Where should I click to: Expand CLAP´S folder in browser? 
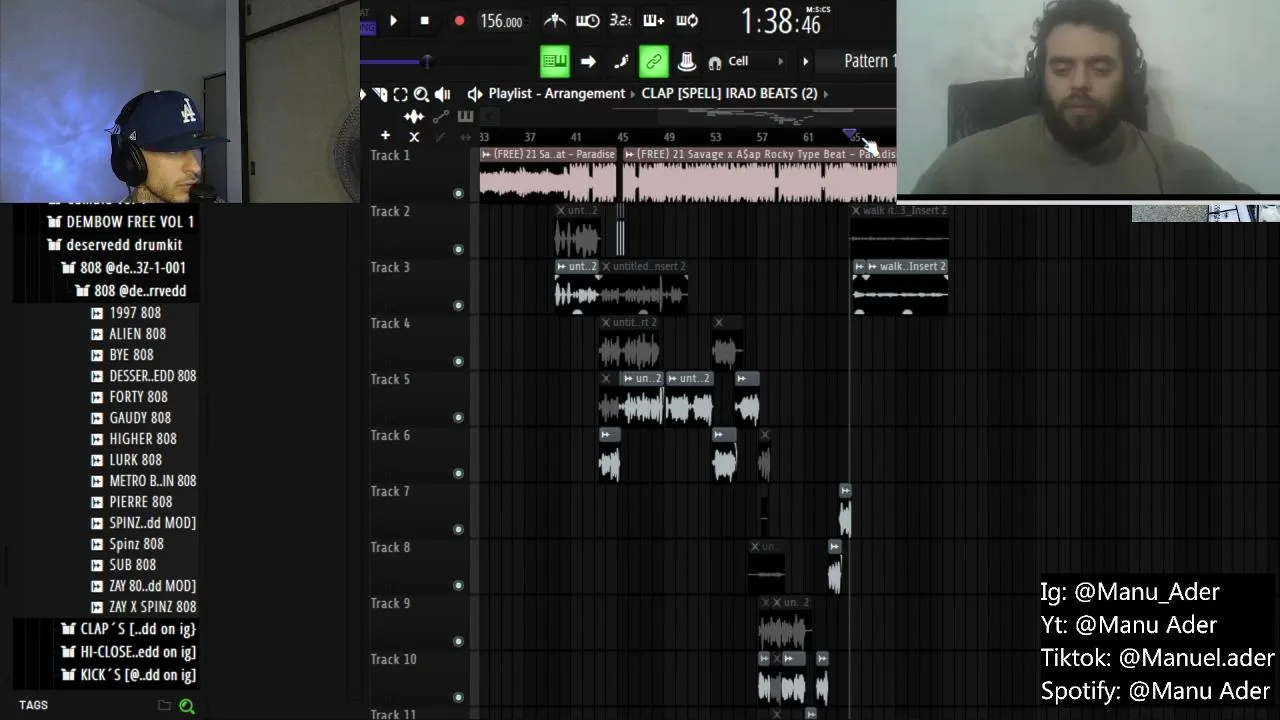pos(128,629)
